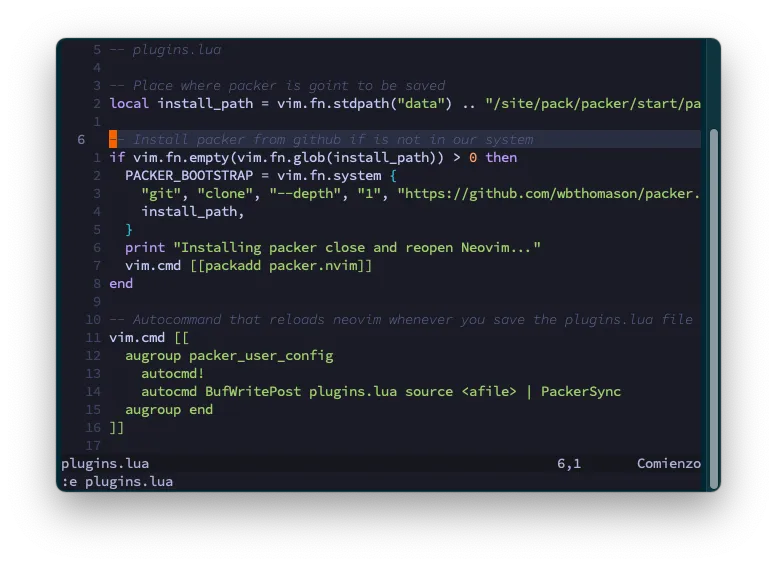Click the github.com packer URL string
Viewport: 777px width, 566px height.
pyautogui.click(x=549, y=193)
